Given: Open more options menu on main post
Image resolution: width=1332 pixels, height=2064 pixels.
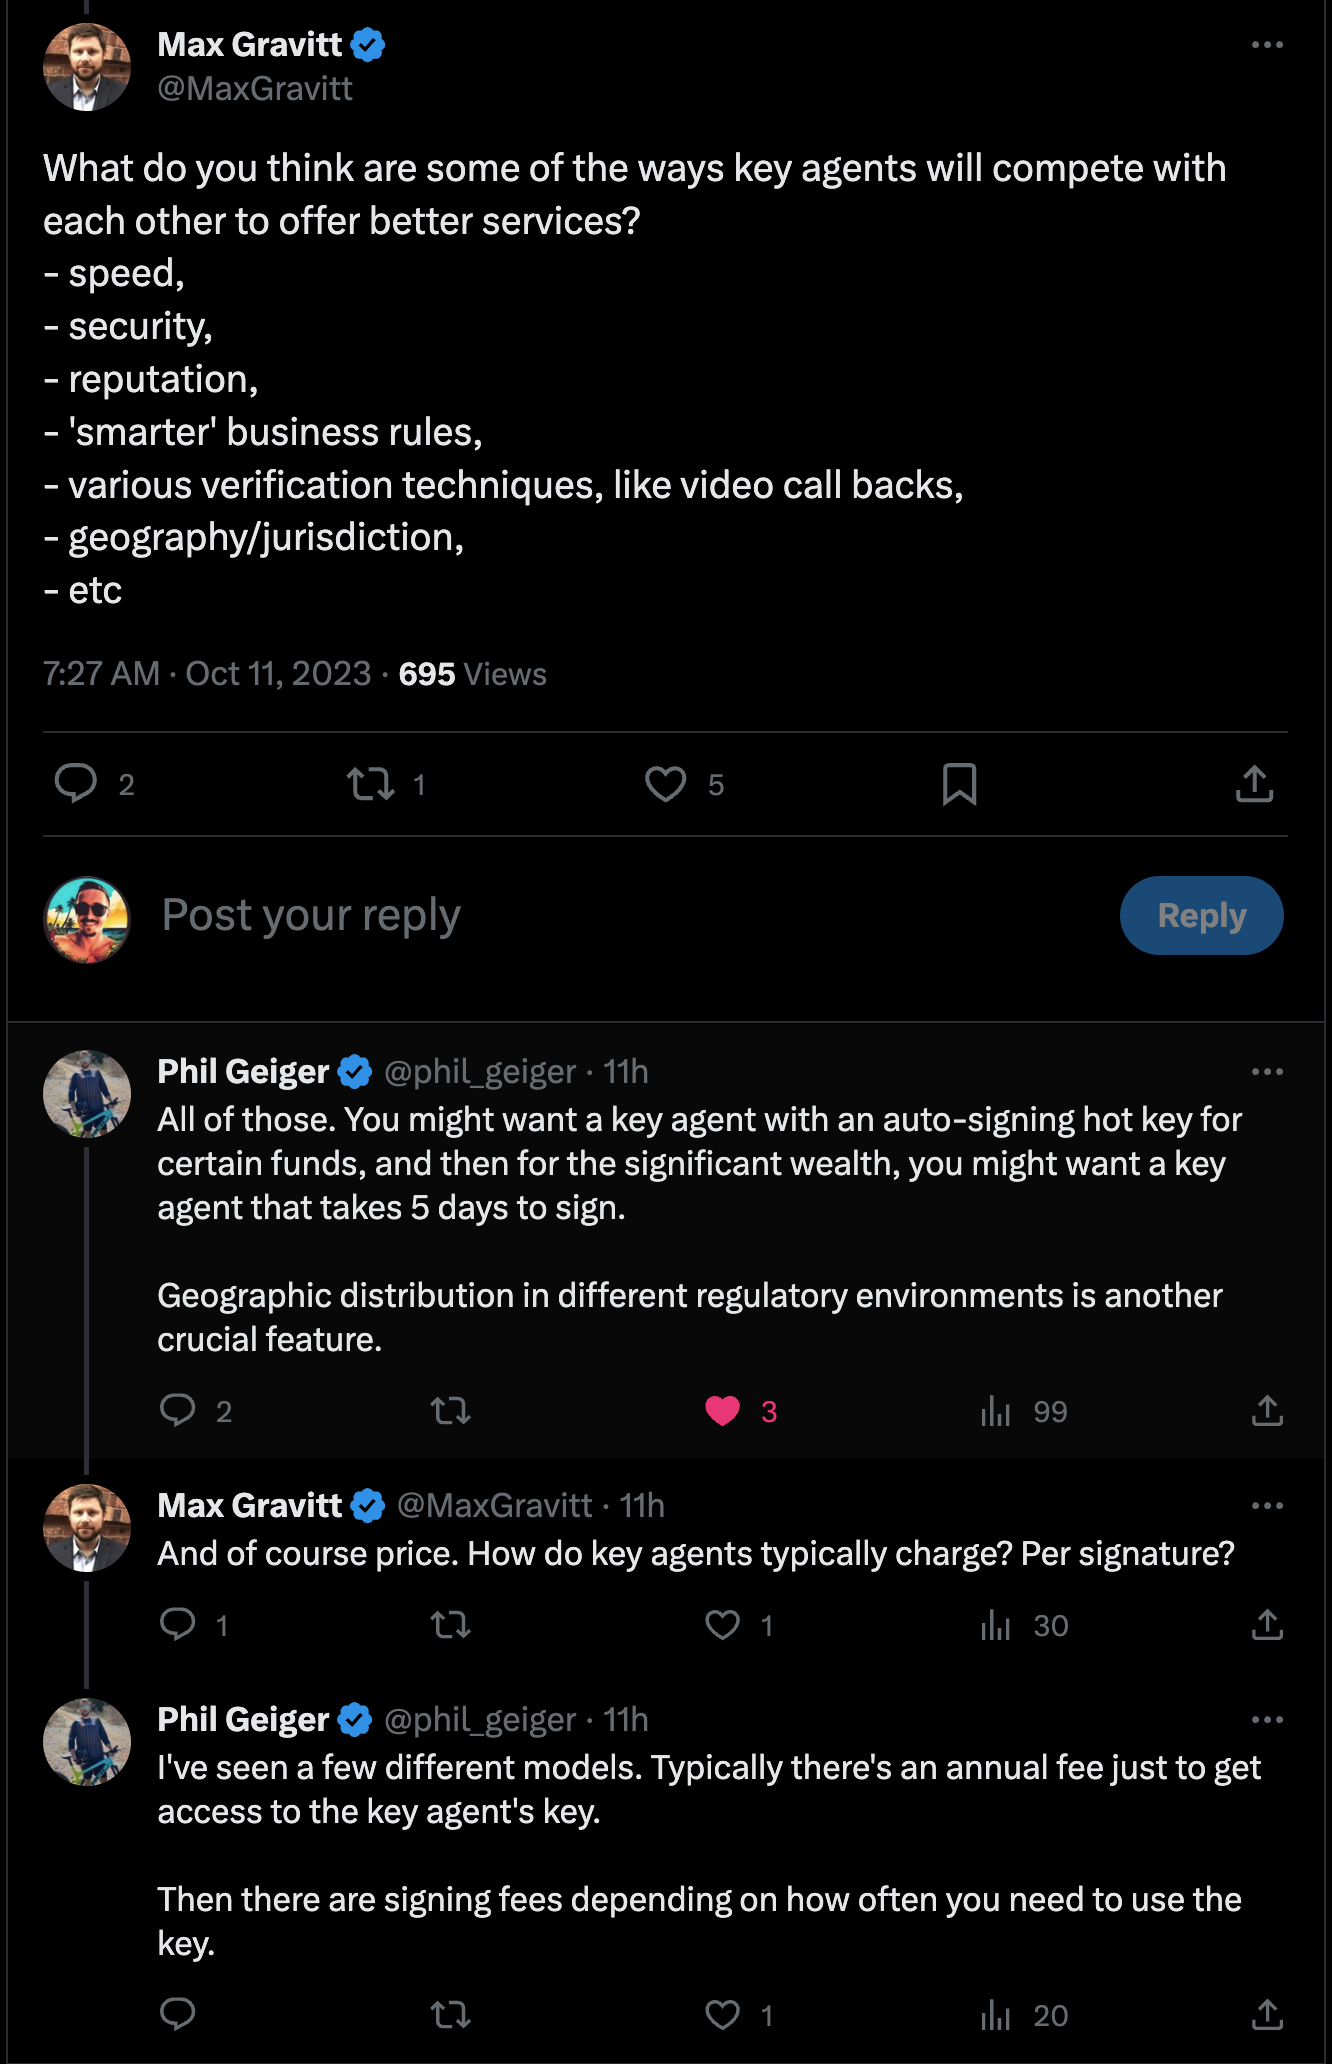Looking at the screenshot, I should pos(1267,45).
